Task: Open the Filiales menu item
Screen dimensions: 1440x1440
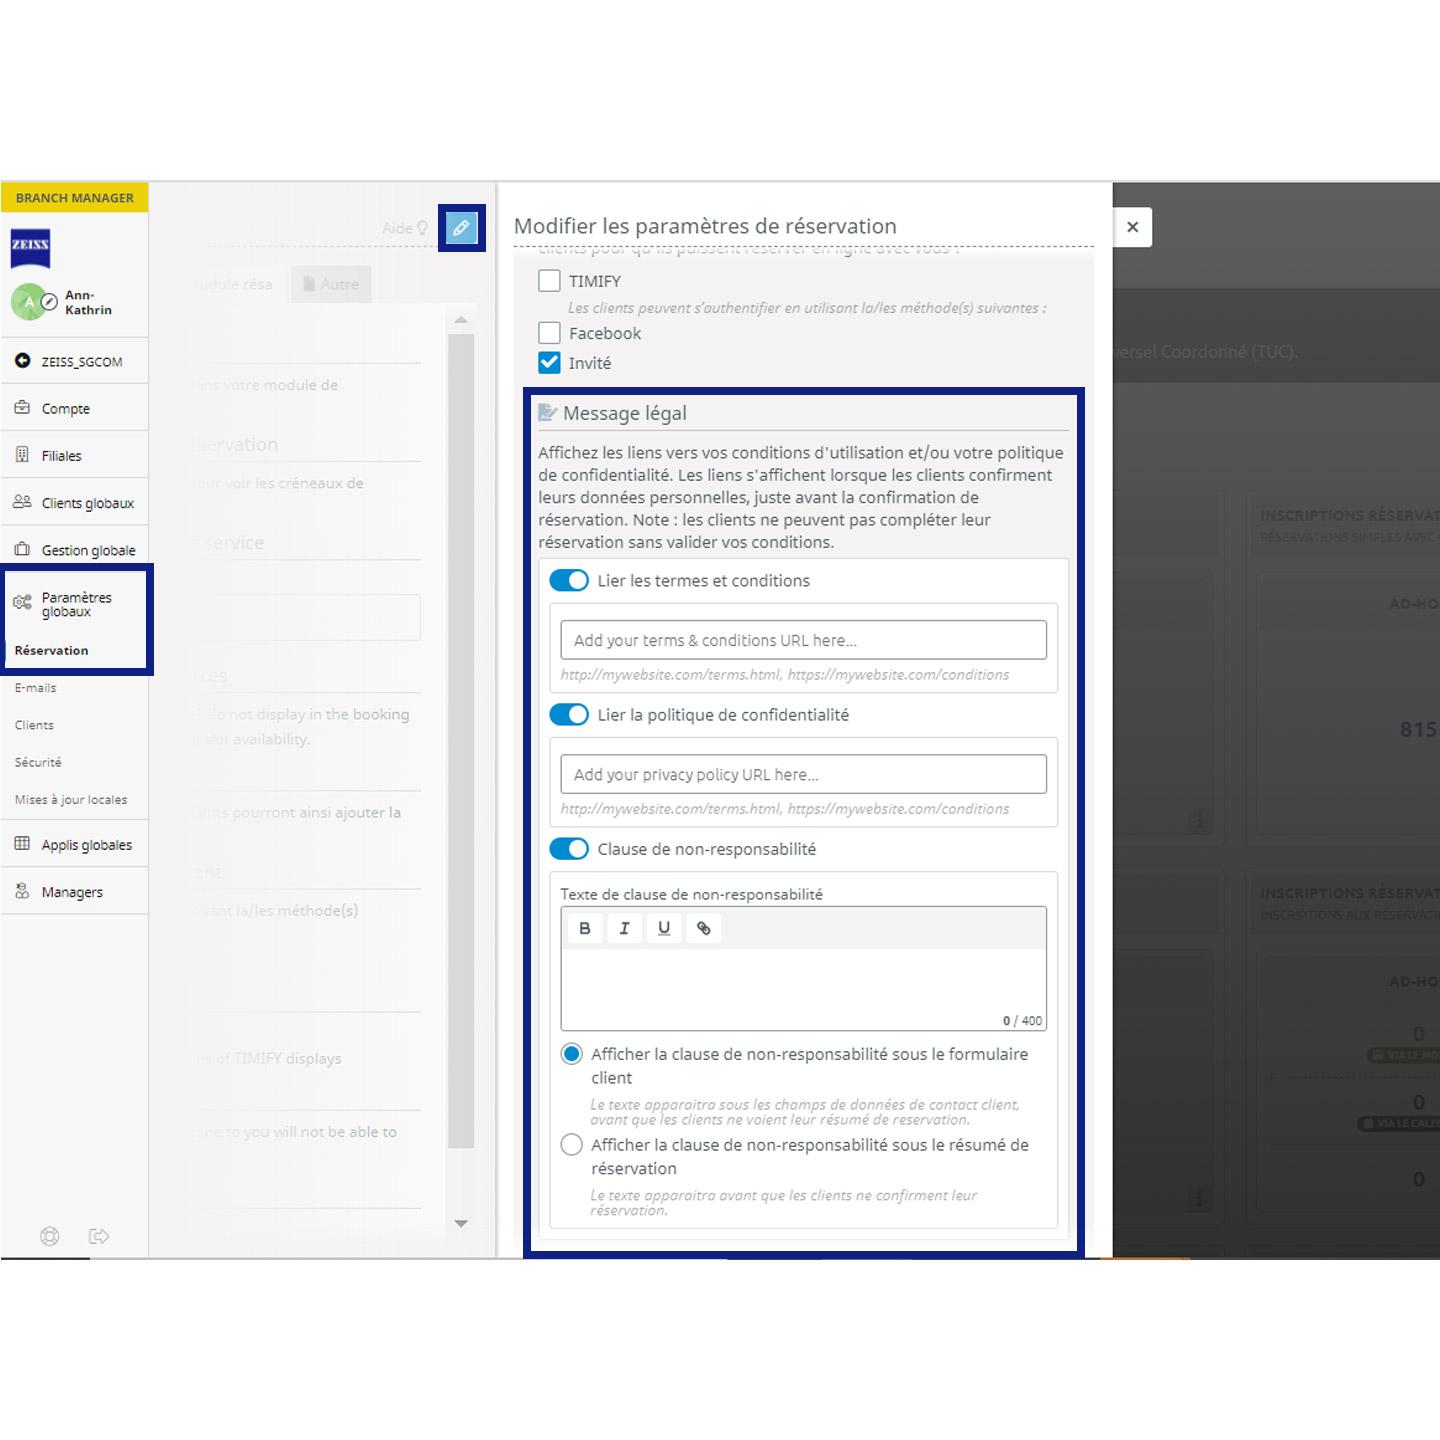Action: (x=75, y=455)
